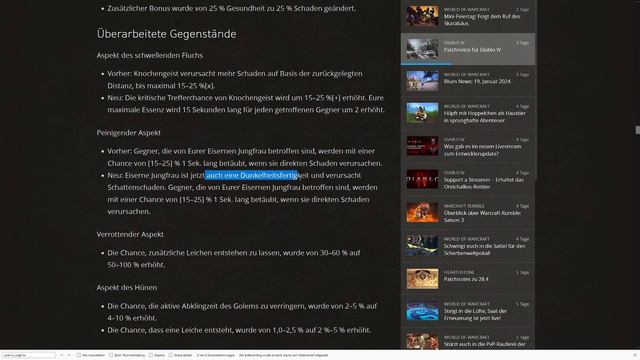
Task: Click the subheading 'Aspekt des Hünen'
Action: pos(127,287)
